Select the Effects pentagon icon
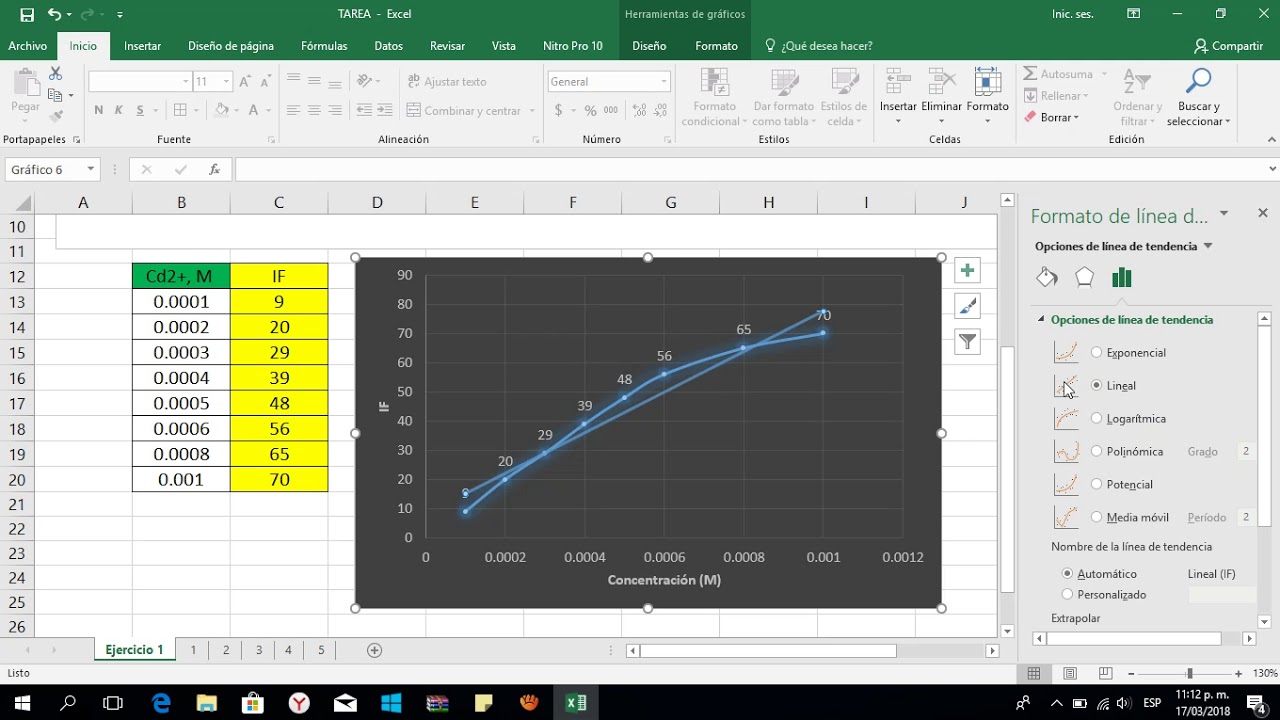This screenshot has height=720, width=1280. 1084,277
